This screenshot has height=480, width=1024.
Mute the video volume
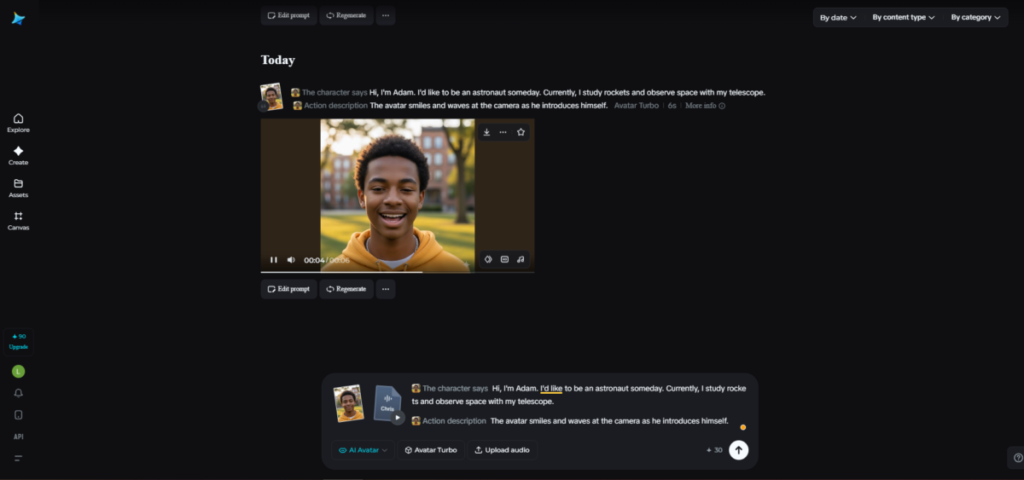point(291,260)
